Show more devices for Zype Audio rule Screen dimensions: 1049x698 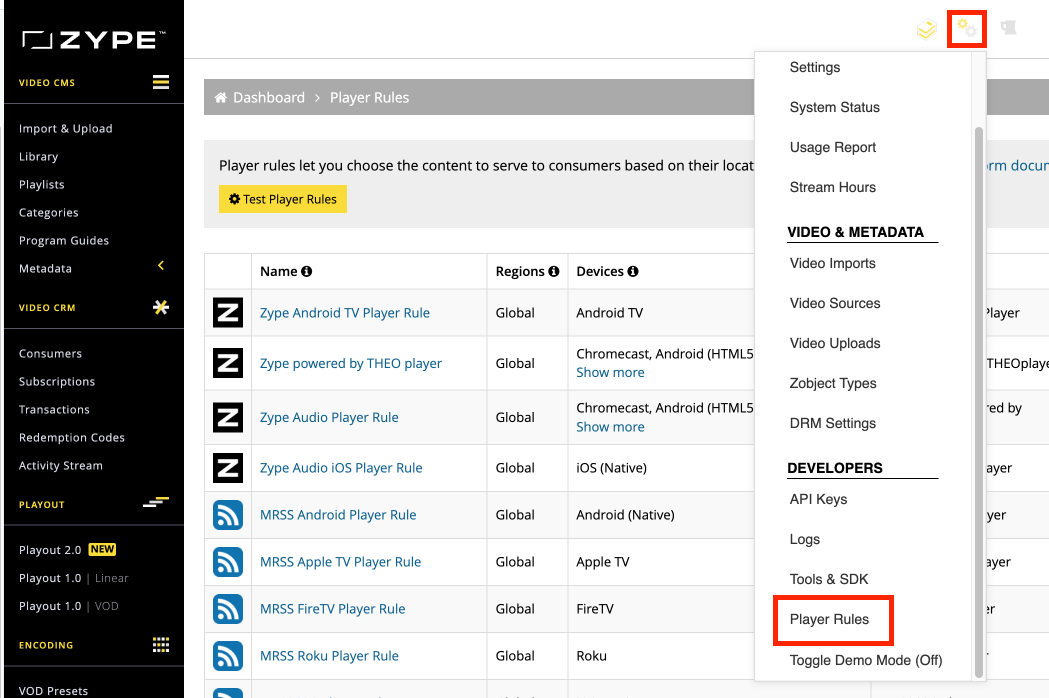pyautogui.click(x=610, y=427)
